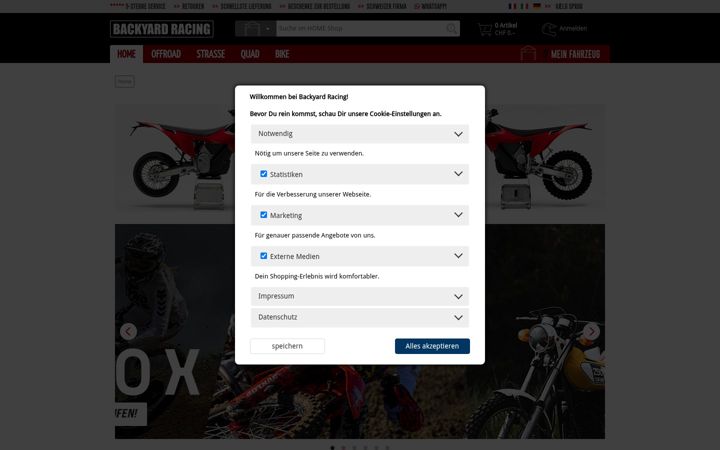Expand the Marketing section chevron
Image resolution: width=720 pixels, height=450 pixels.
click(x=458, y=215)
